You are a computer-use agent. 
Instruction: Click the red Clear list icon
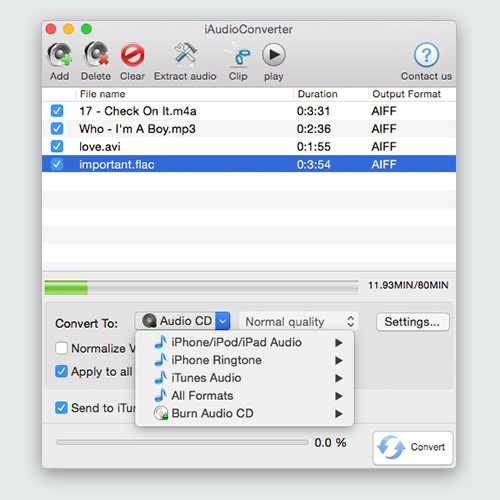[132, 55]
